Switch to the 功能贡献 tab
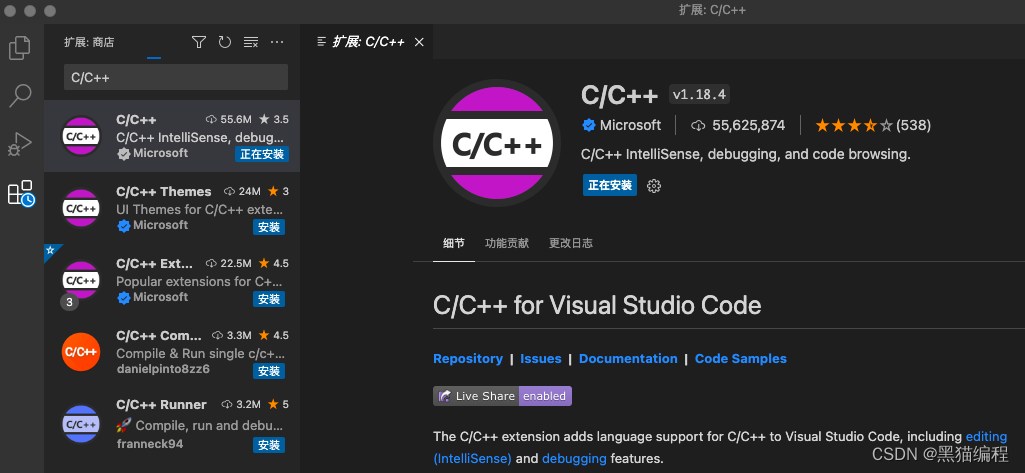The image size is (1025, 473). (x=507, y=243)
